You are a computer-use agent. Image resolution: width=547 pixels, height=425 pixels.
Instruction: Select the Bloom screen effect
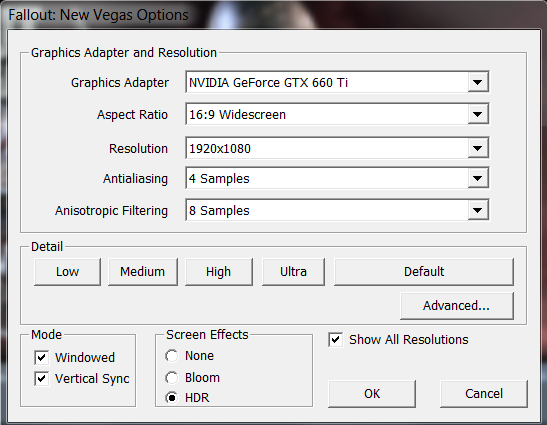[x=172, y=378]
